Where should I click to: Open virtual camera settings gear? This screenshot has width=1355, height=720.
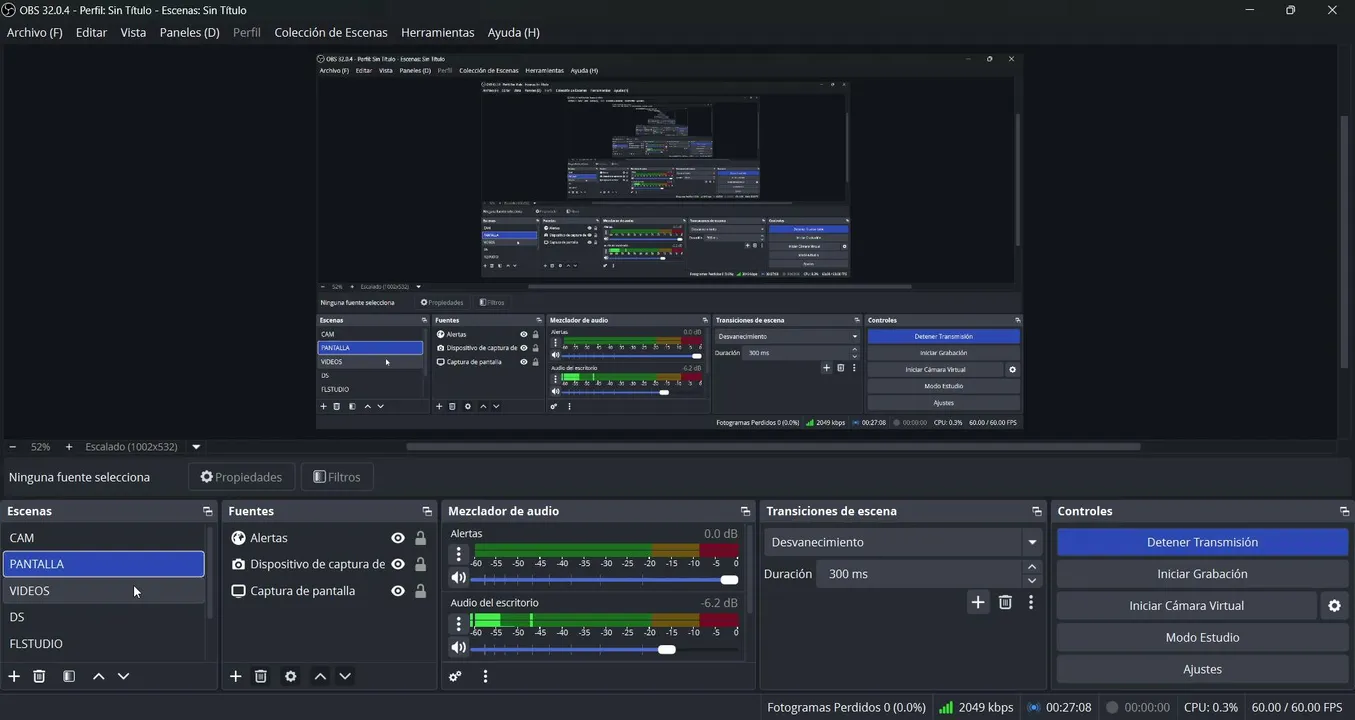[1334, 606]
